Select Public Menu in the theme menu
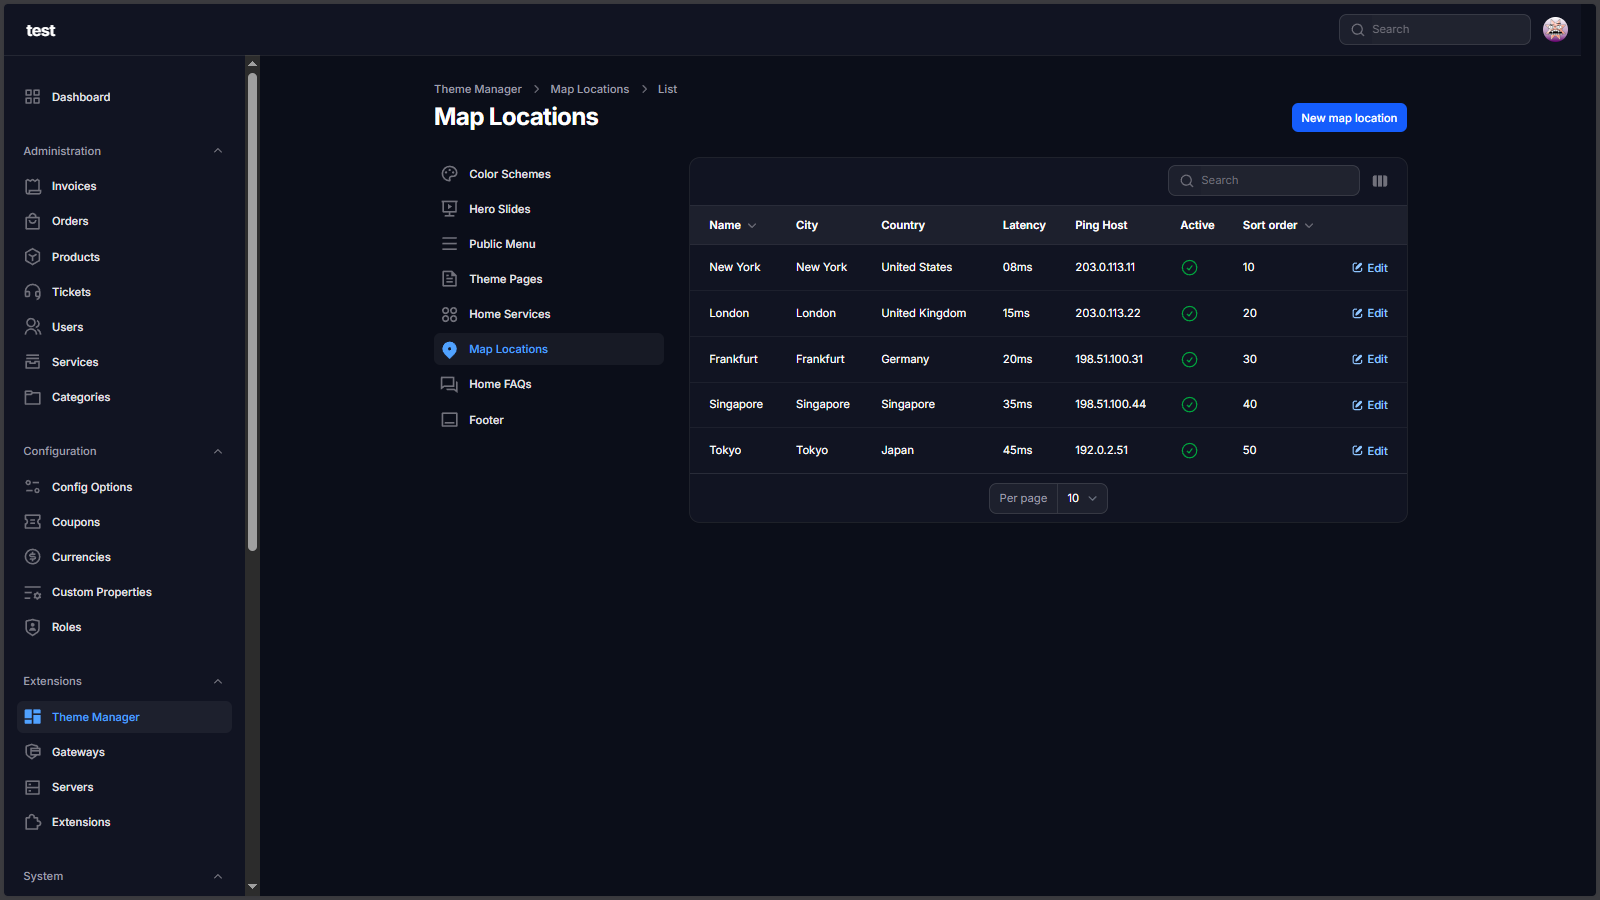This screenshot has height=900, width=1600. (502, 244)
